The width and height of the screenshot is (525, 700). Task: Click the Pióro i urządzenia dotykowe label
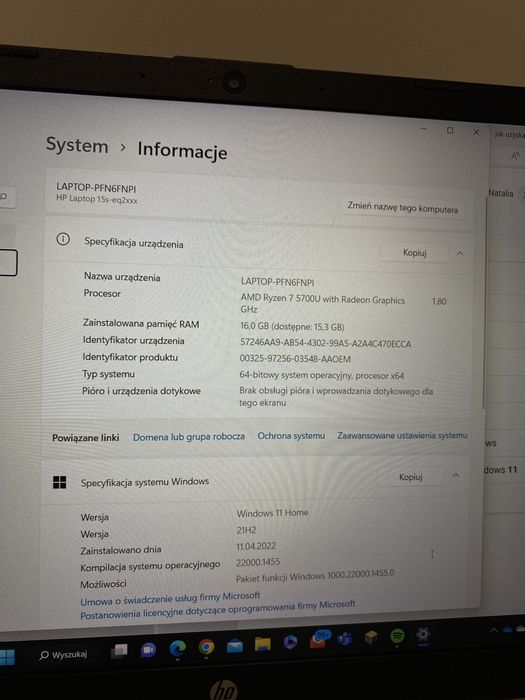pyautogui.click(x=141, y=391)
